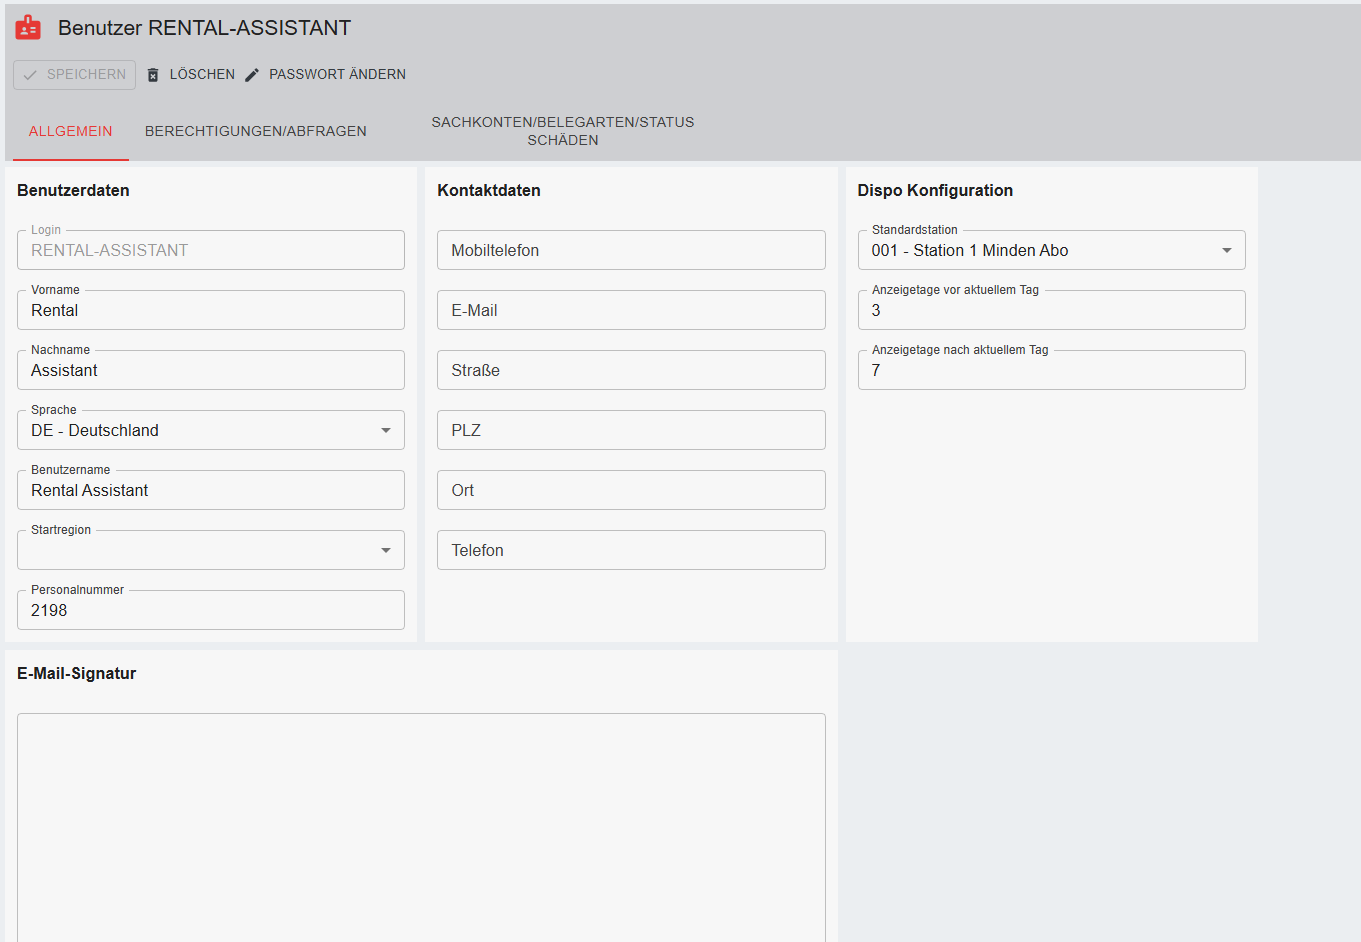Click the trash icon next to Löschen

click(153, 75)
